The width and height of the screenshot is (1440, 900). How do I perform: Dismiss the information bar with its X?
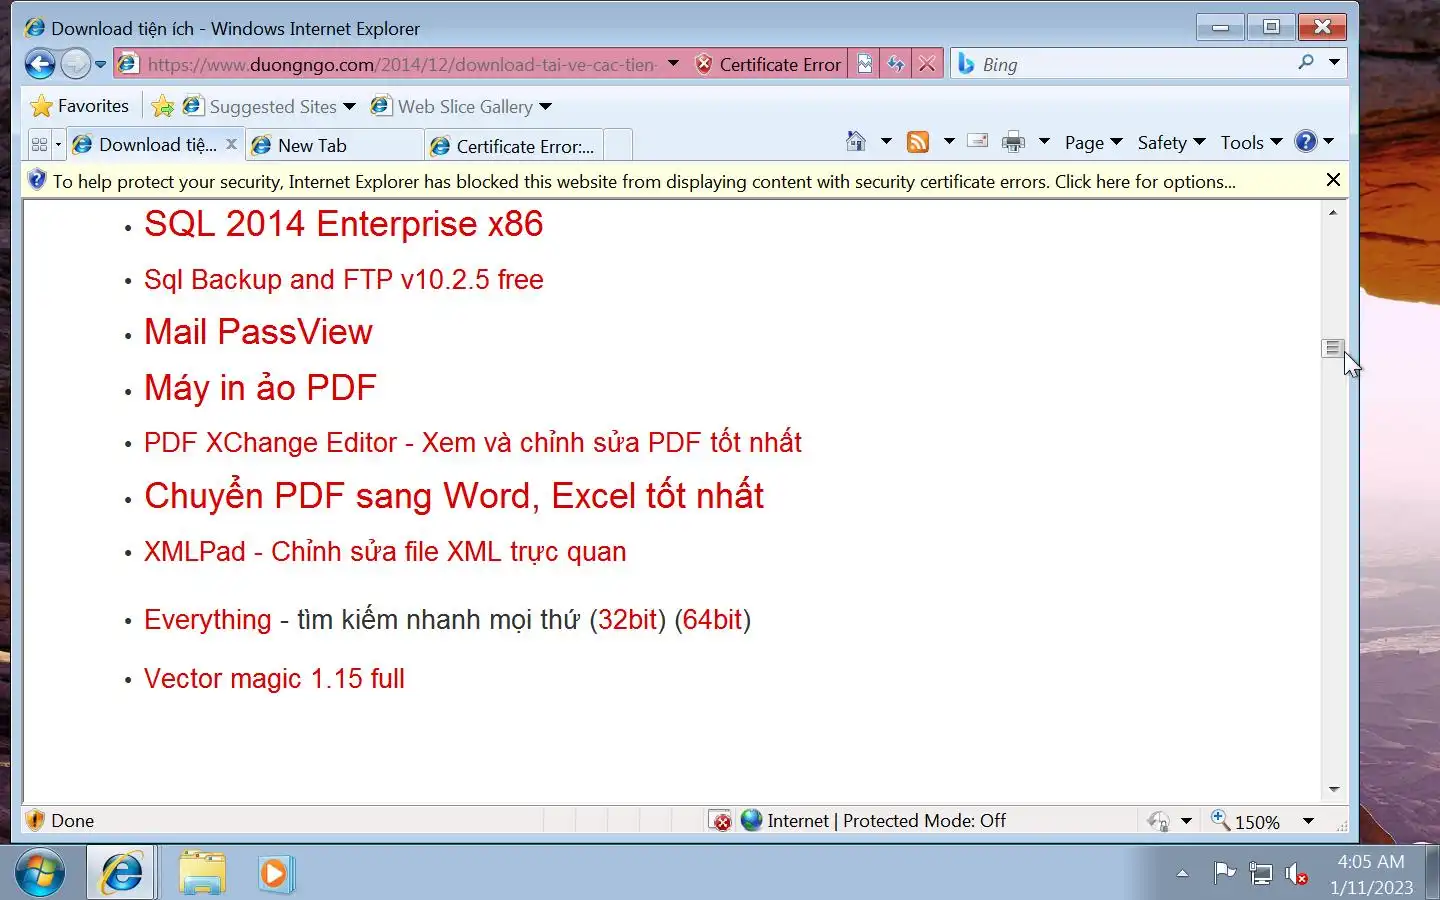coord(1333,180)
